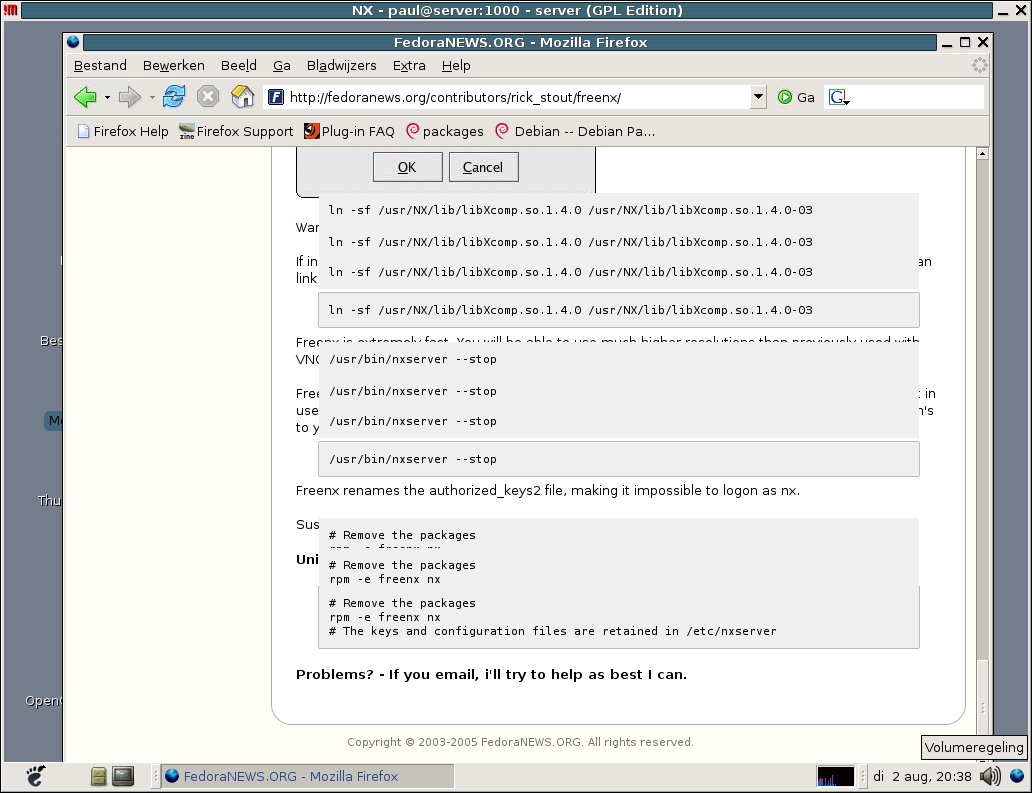This screenshot has height=793, width=1032.
Task: Open the Forward button history dropdown
Action: click(152, 97)
